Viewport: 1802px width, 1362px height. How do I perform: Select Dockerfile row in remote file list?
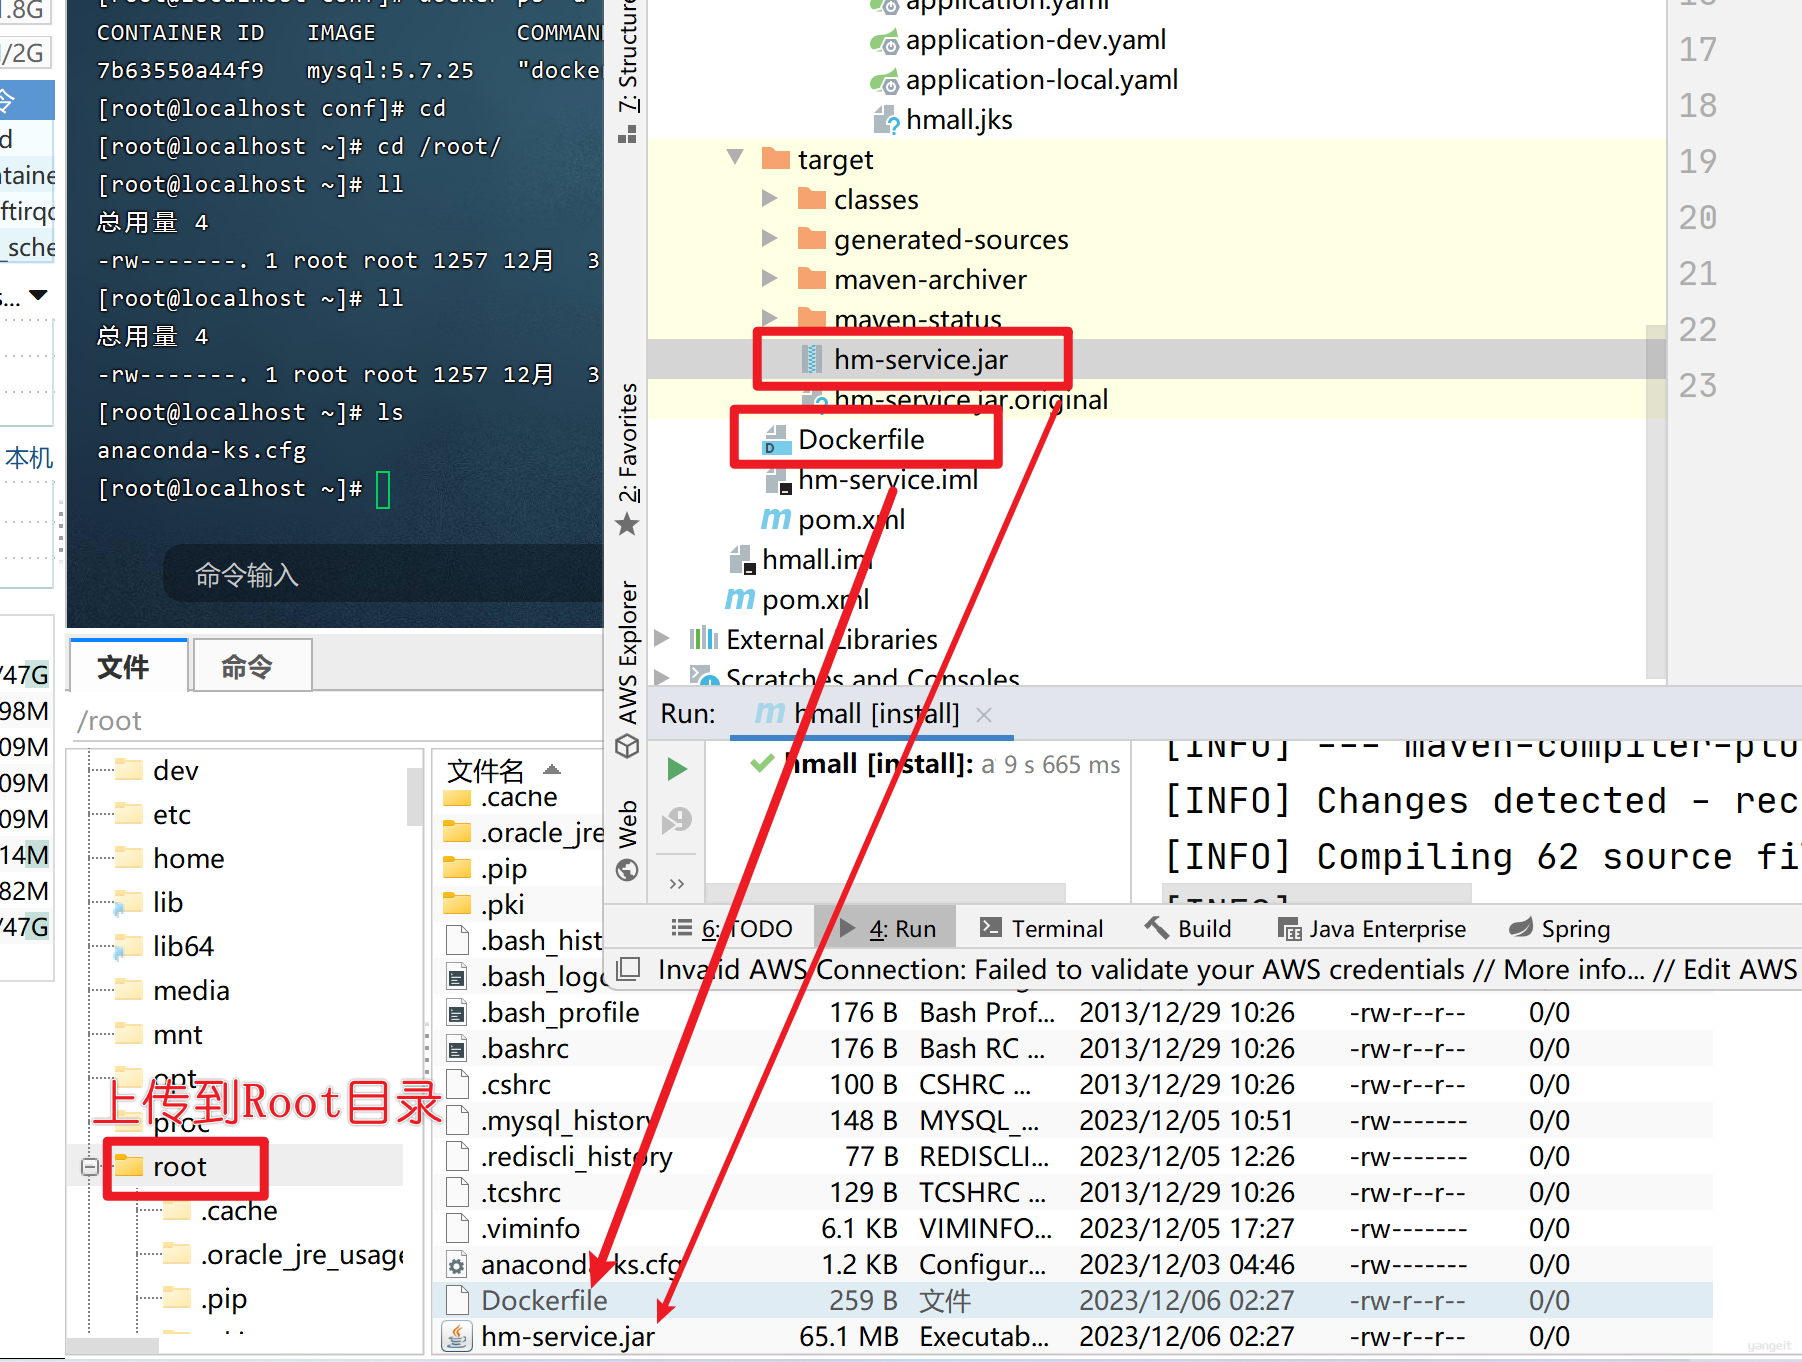click(1072, 1300)
